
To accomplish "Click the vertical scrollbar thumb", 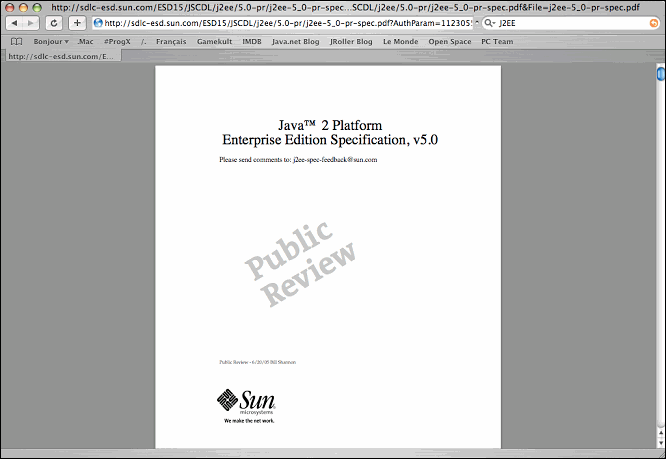I will tap(661, 74).
